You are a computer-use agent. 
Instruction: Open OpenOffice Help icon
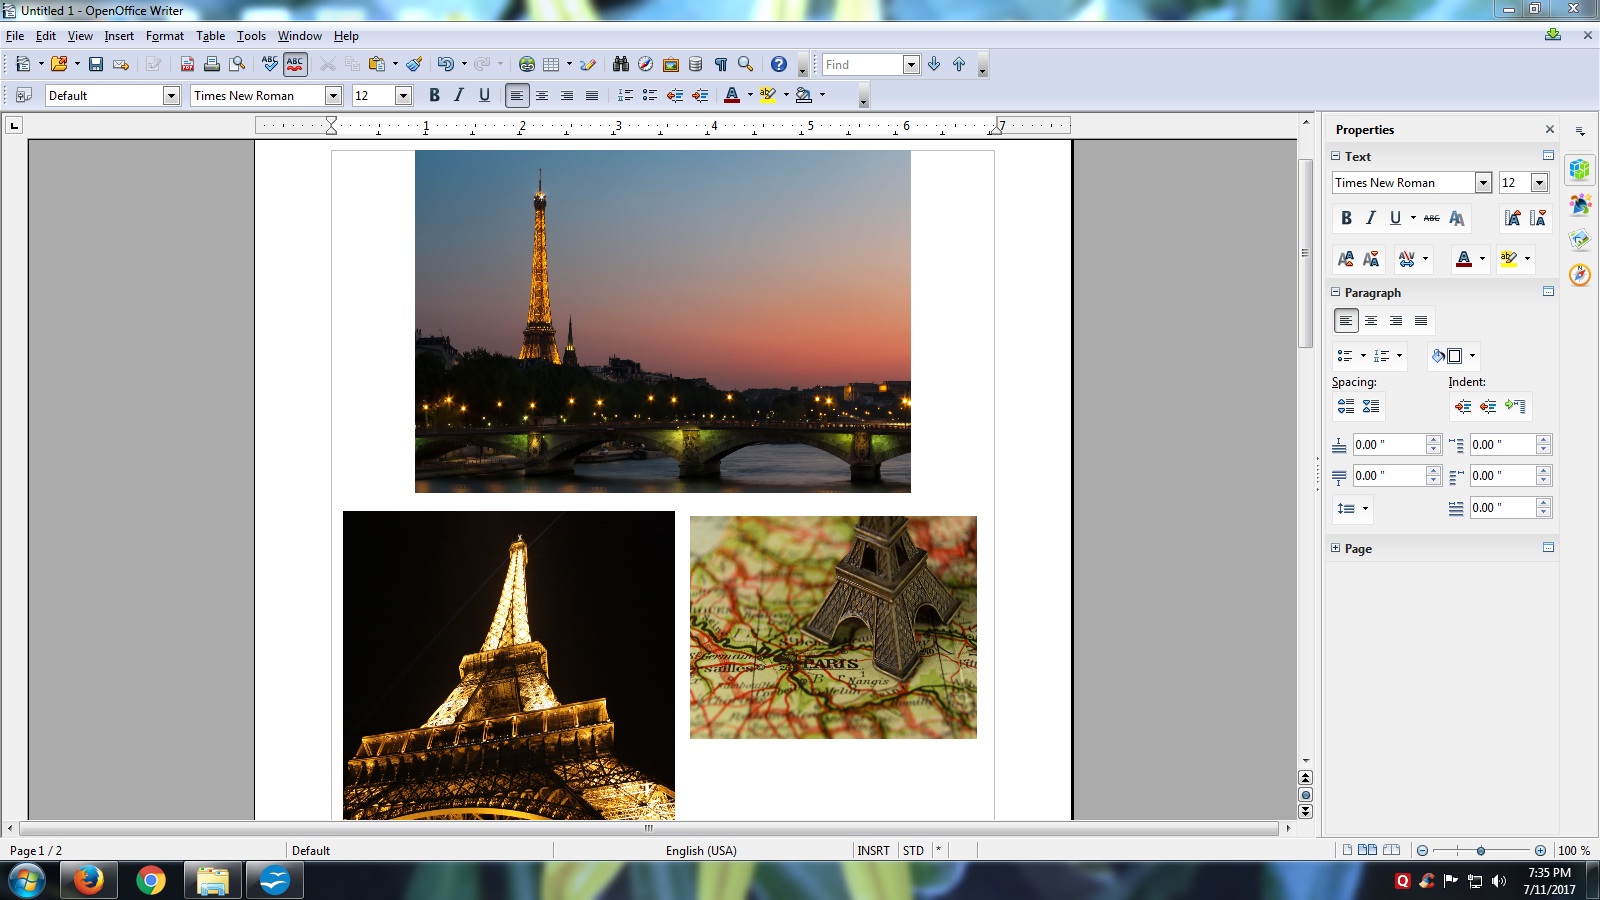(x=779, y=64)
